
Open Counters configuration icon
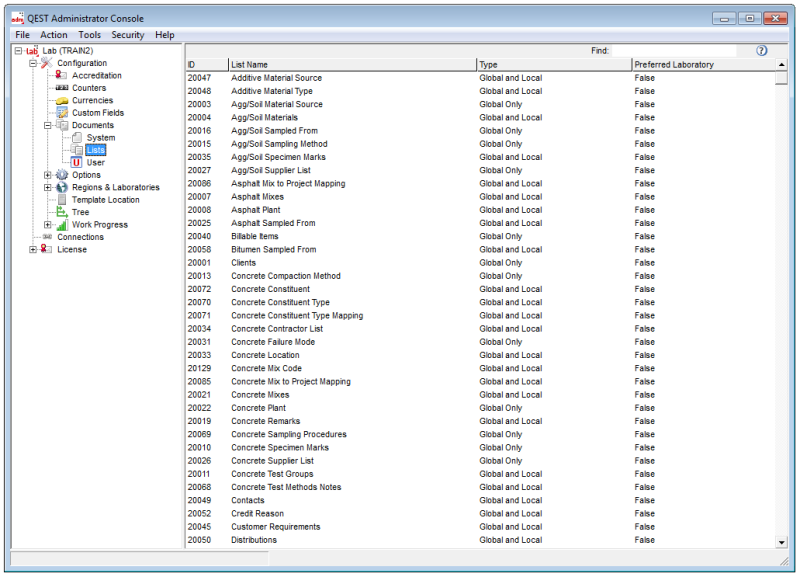(x=60, y=87)
